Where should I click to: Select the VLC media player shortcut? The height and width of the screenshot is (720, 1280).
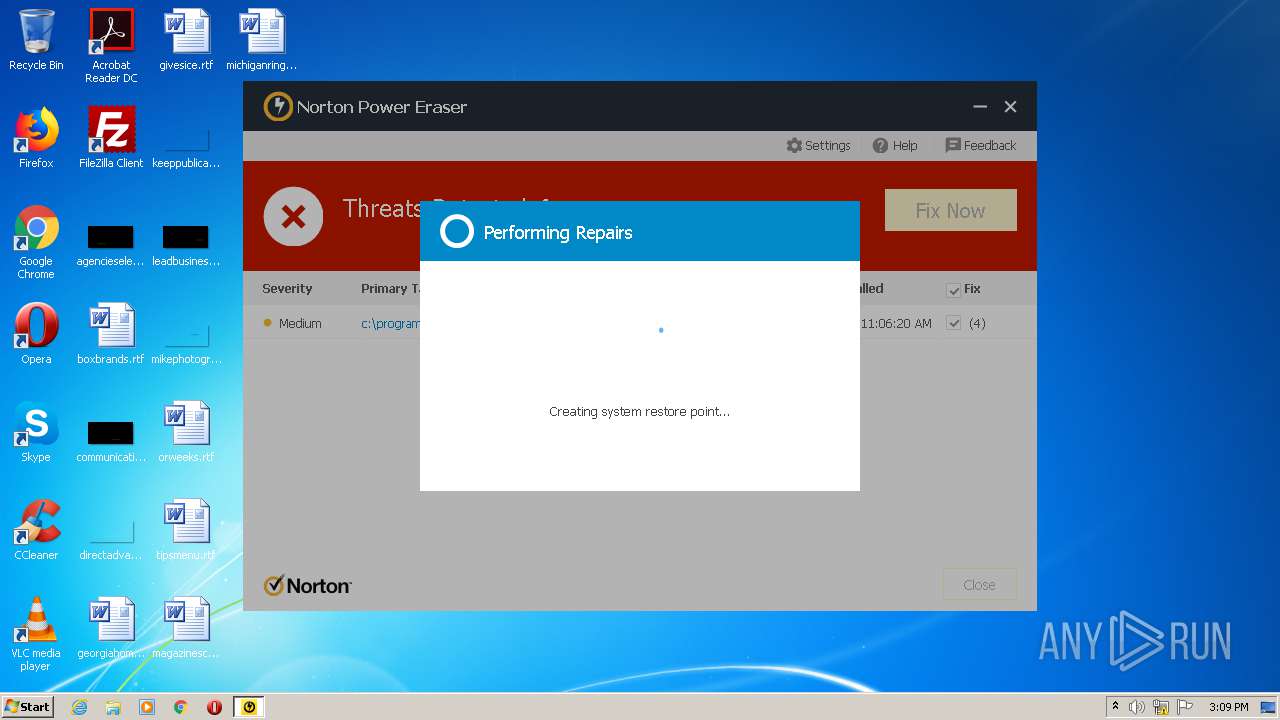(36, 634)
